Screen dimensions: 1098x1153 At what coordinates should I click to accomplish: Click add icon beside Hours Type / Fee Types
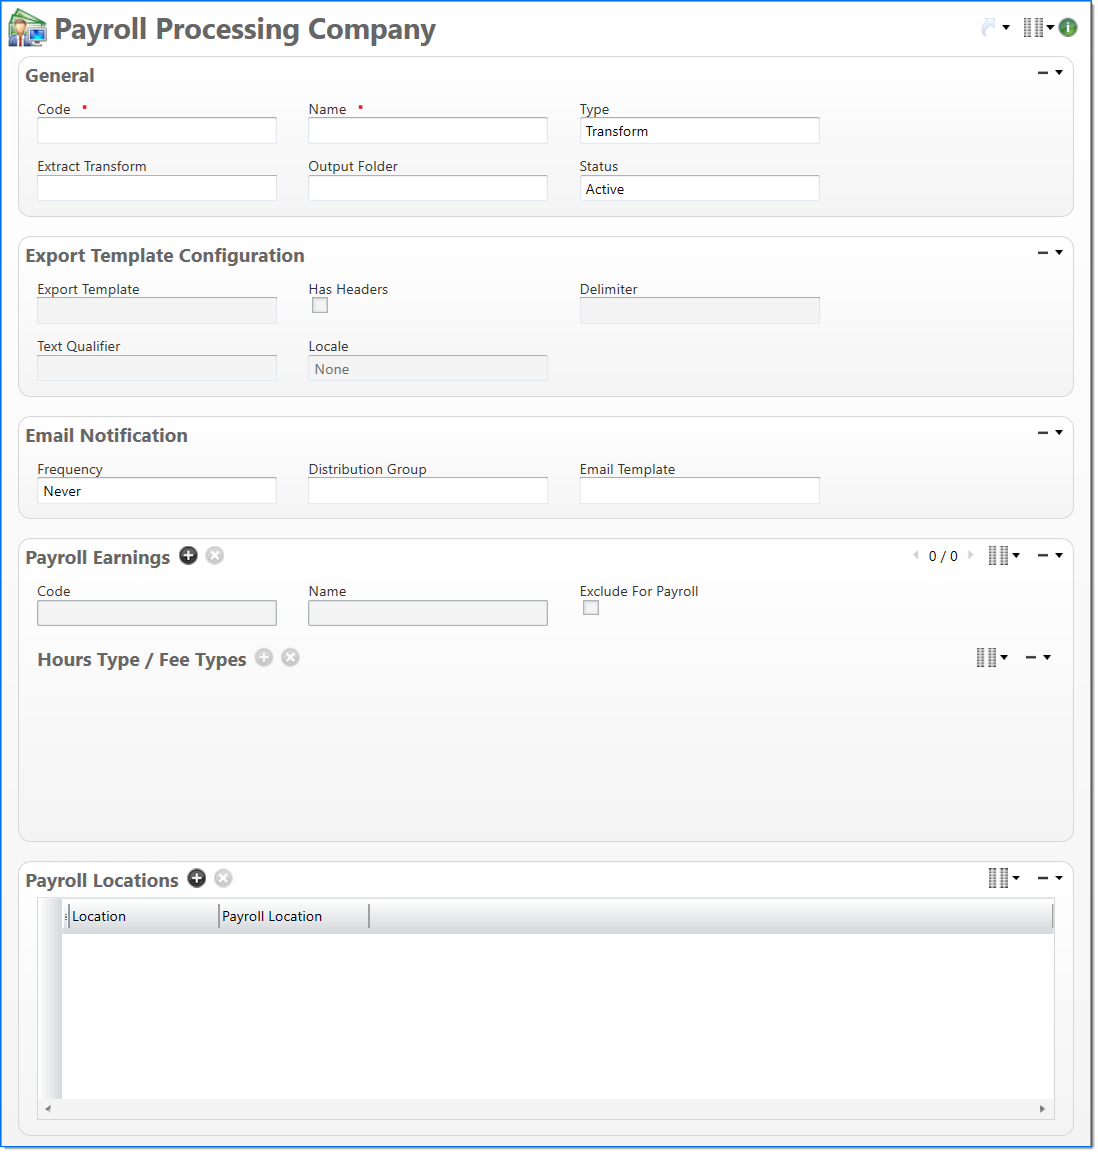click(264, 657)
